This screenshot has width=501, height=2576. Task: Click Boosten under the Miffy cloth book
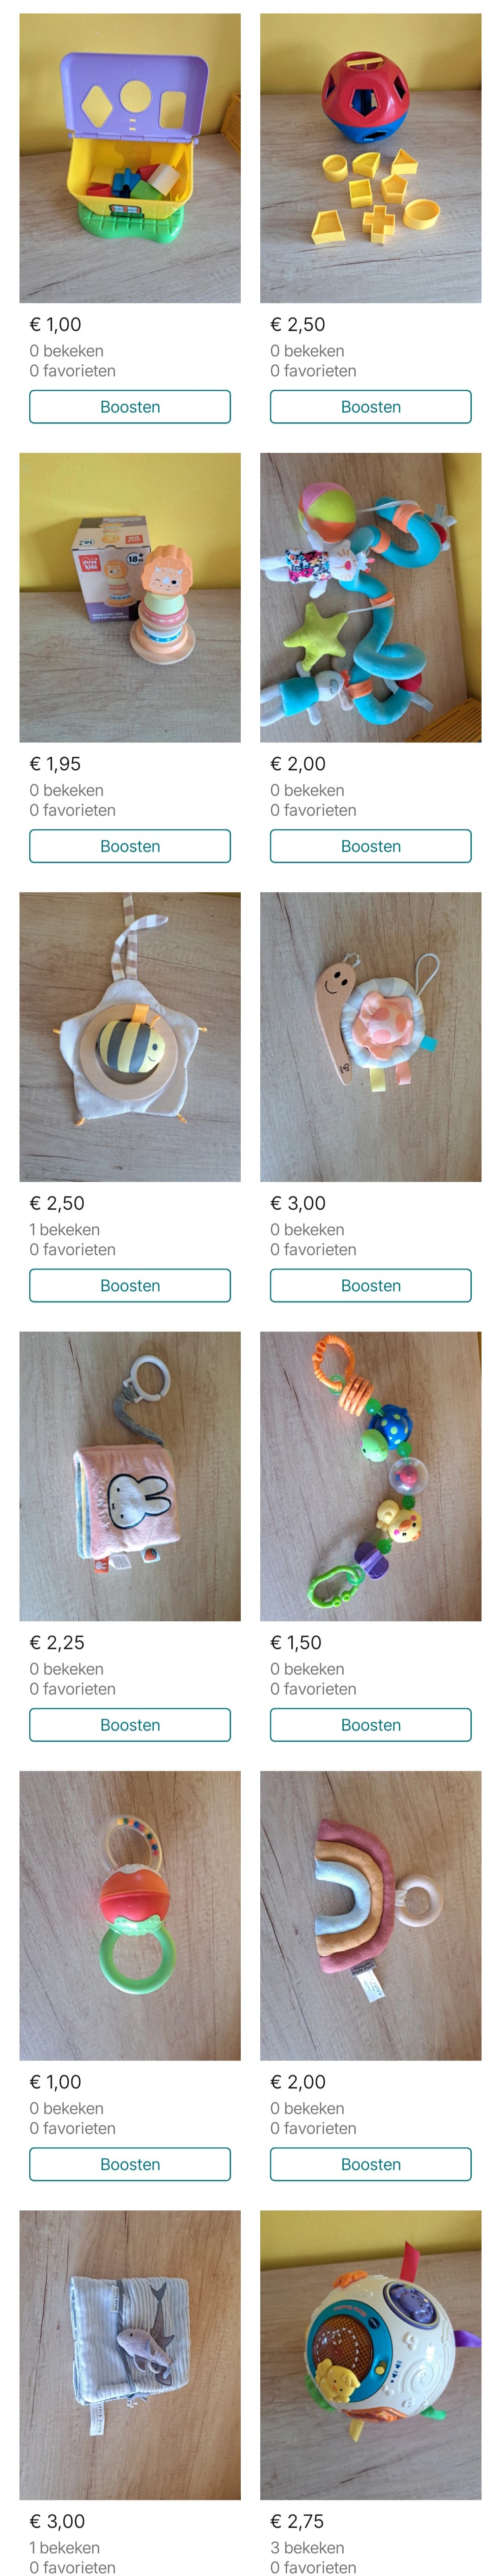coord(130,1725)
